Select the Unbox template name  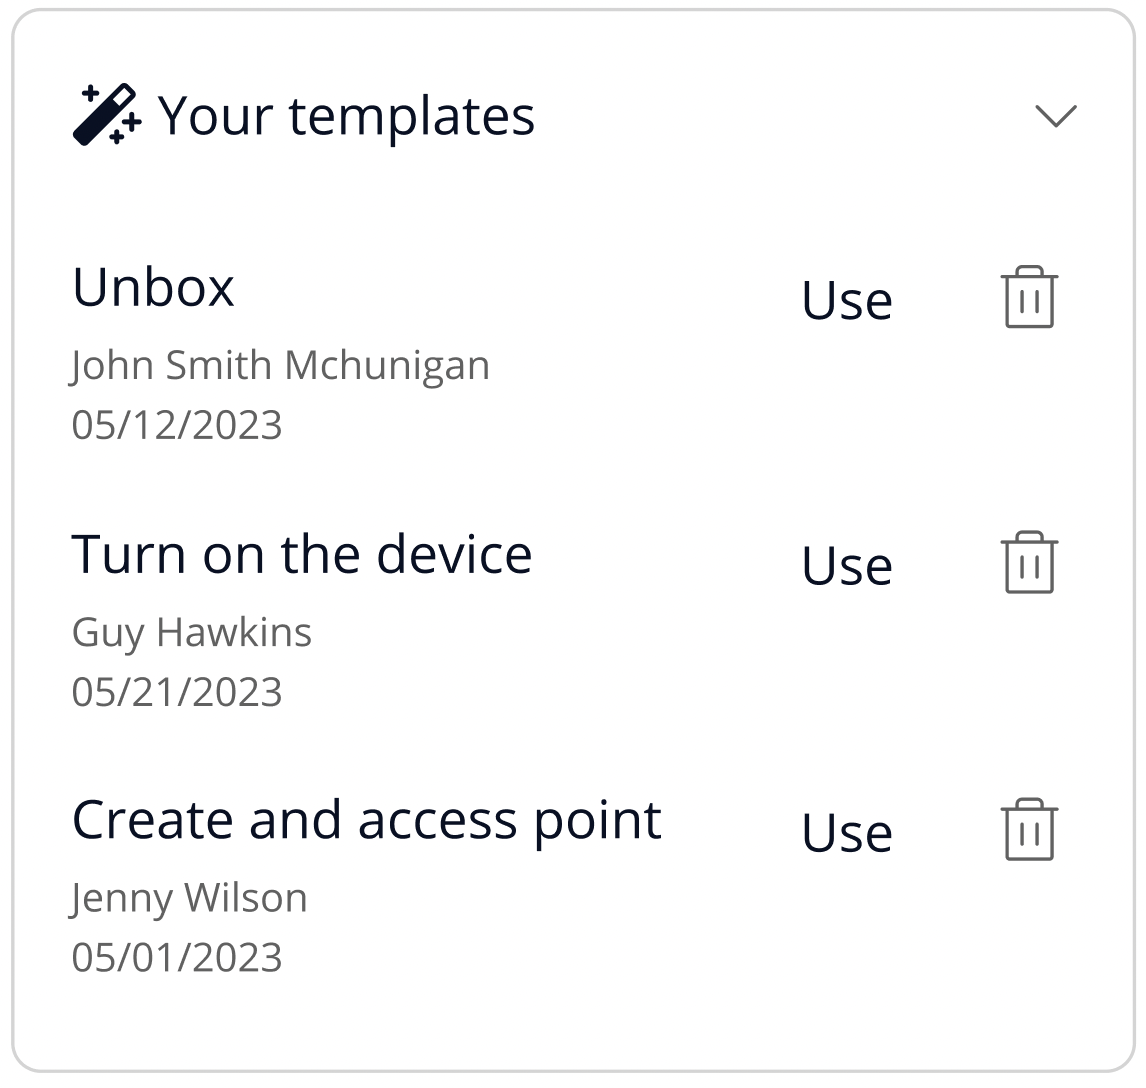153,288
